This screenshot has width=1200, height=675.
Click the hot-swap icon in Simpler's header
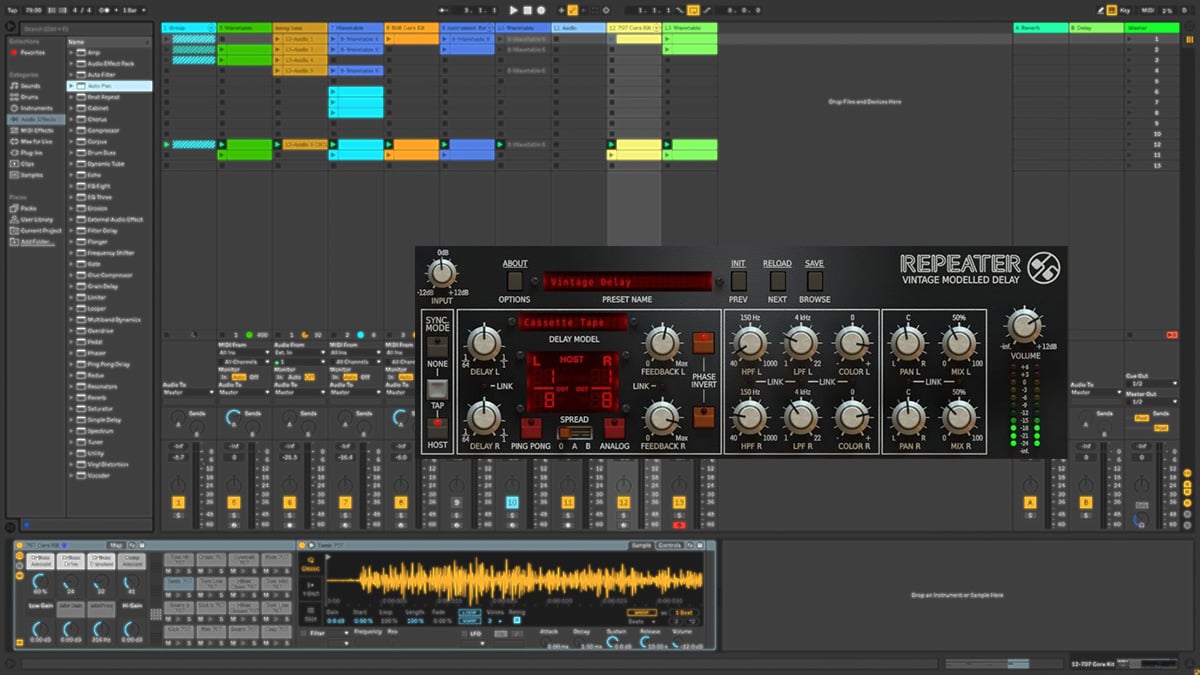(690, 545)
